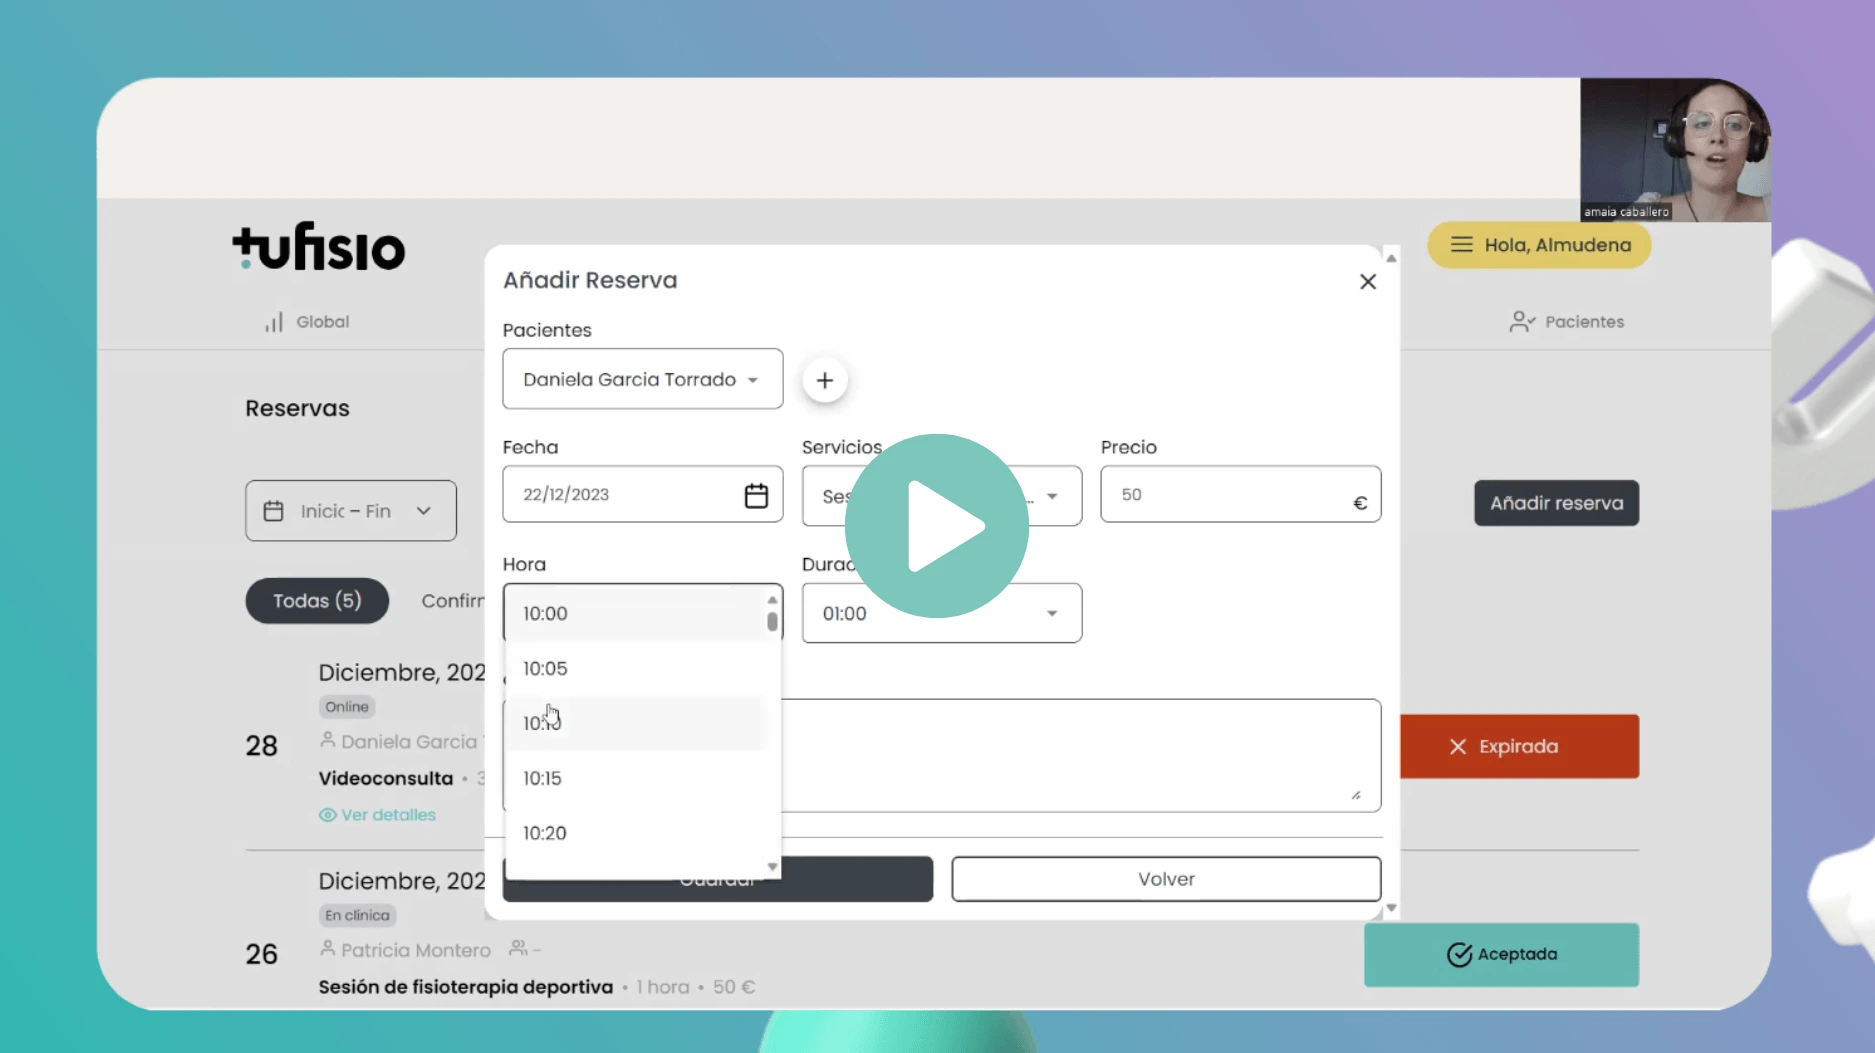Pick the hovered 10:10 time option
Screen dimensions: 1875x1053
(635, 723)
